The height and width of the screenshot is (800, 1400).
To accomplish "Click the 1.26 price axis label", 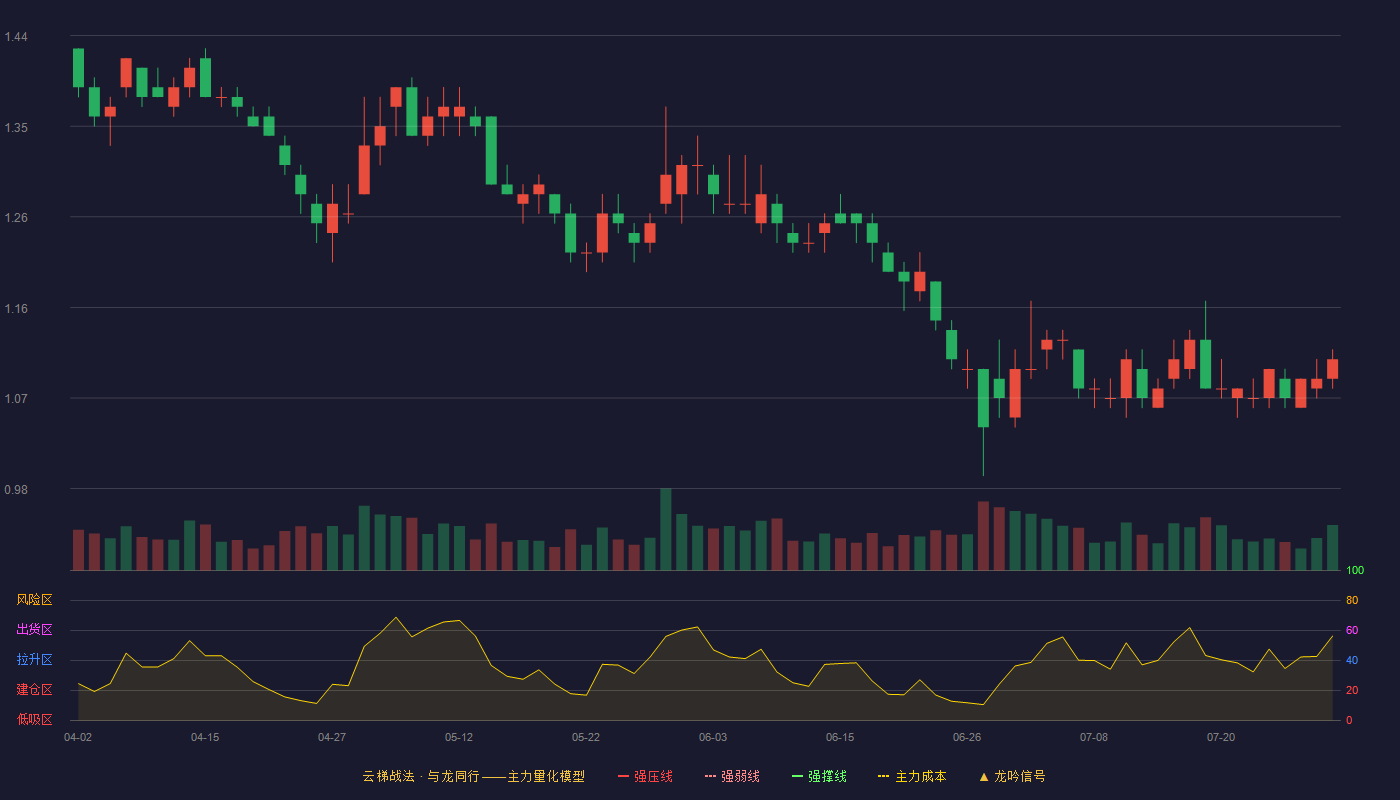I will tap(16, 218).
